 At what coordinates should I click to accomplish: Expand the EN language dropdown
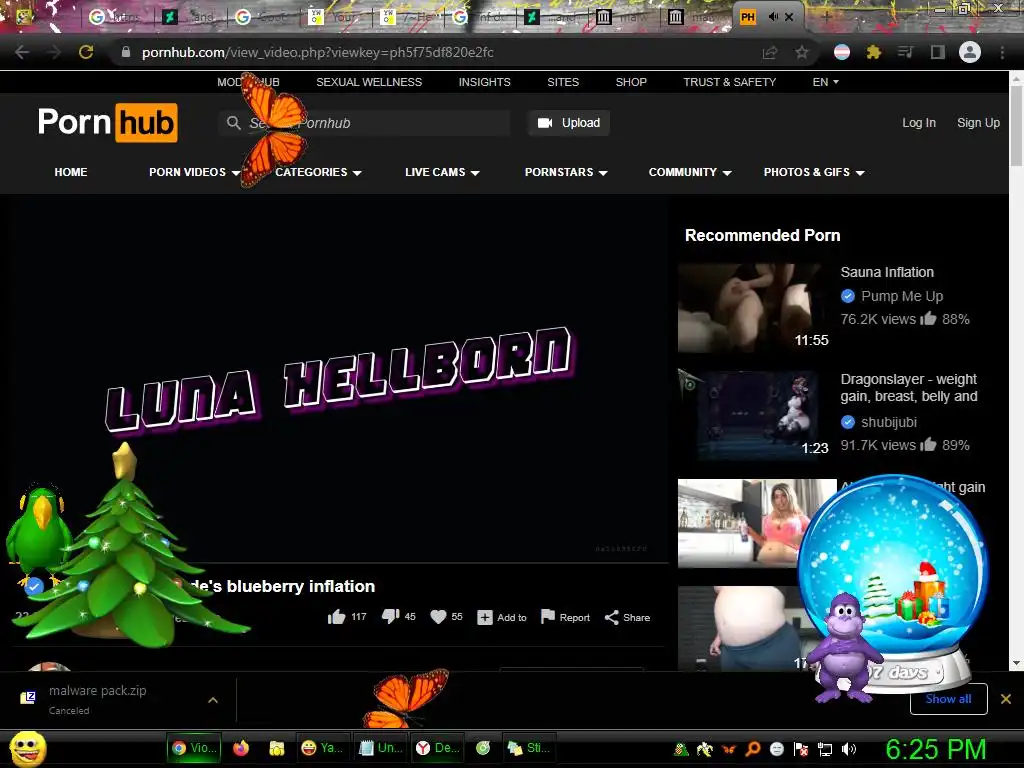[825, 82]
